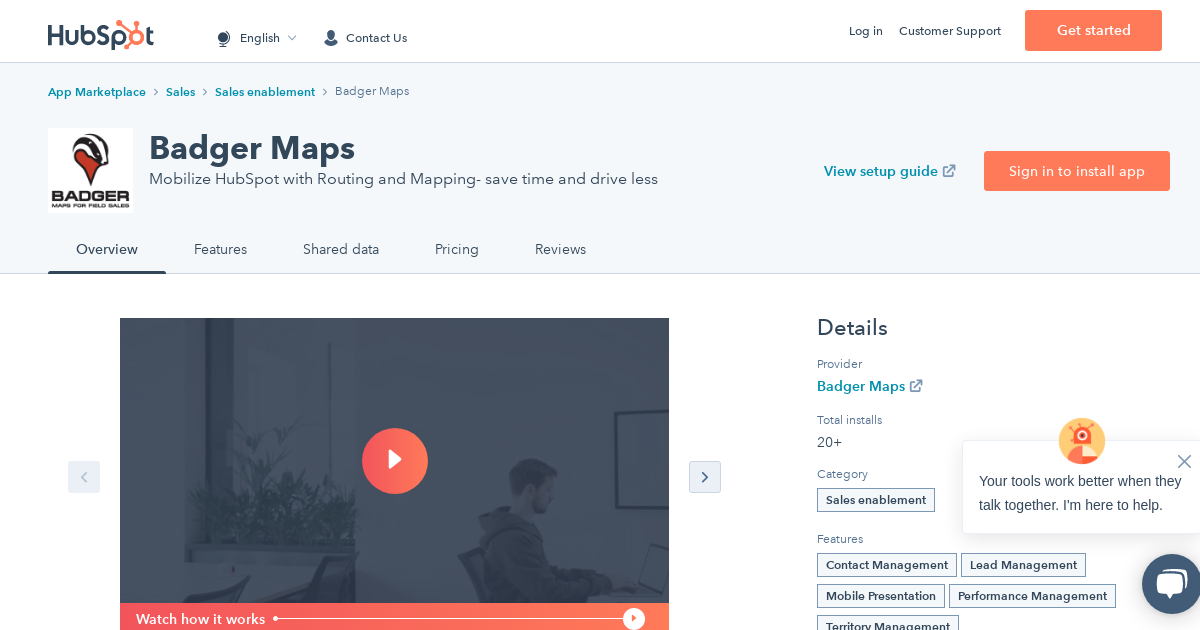The image size is (1200, 630).
Task: Click the left carousel arrow
Action: [84, 477]
